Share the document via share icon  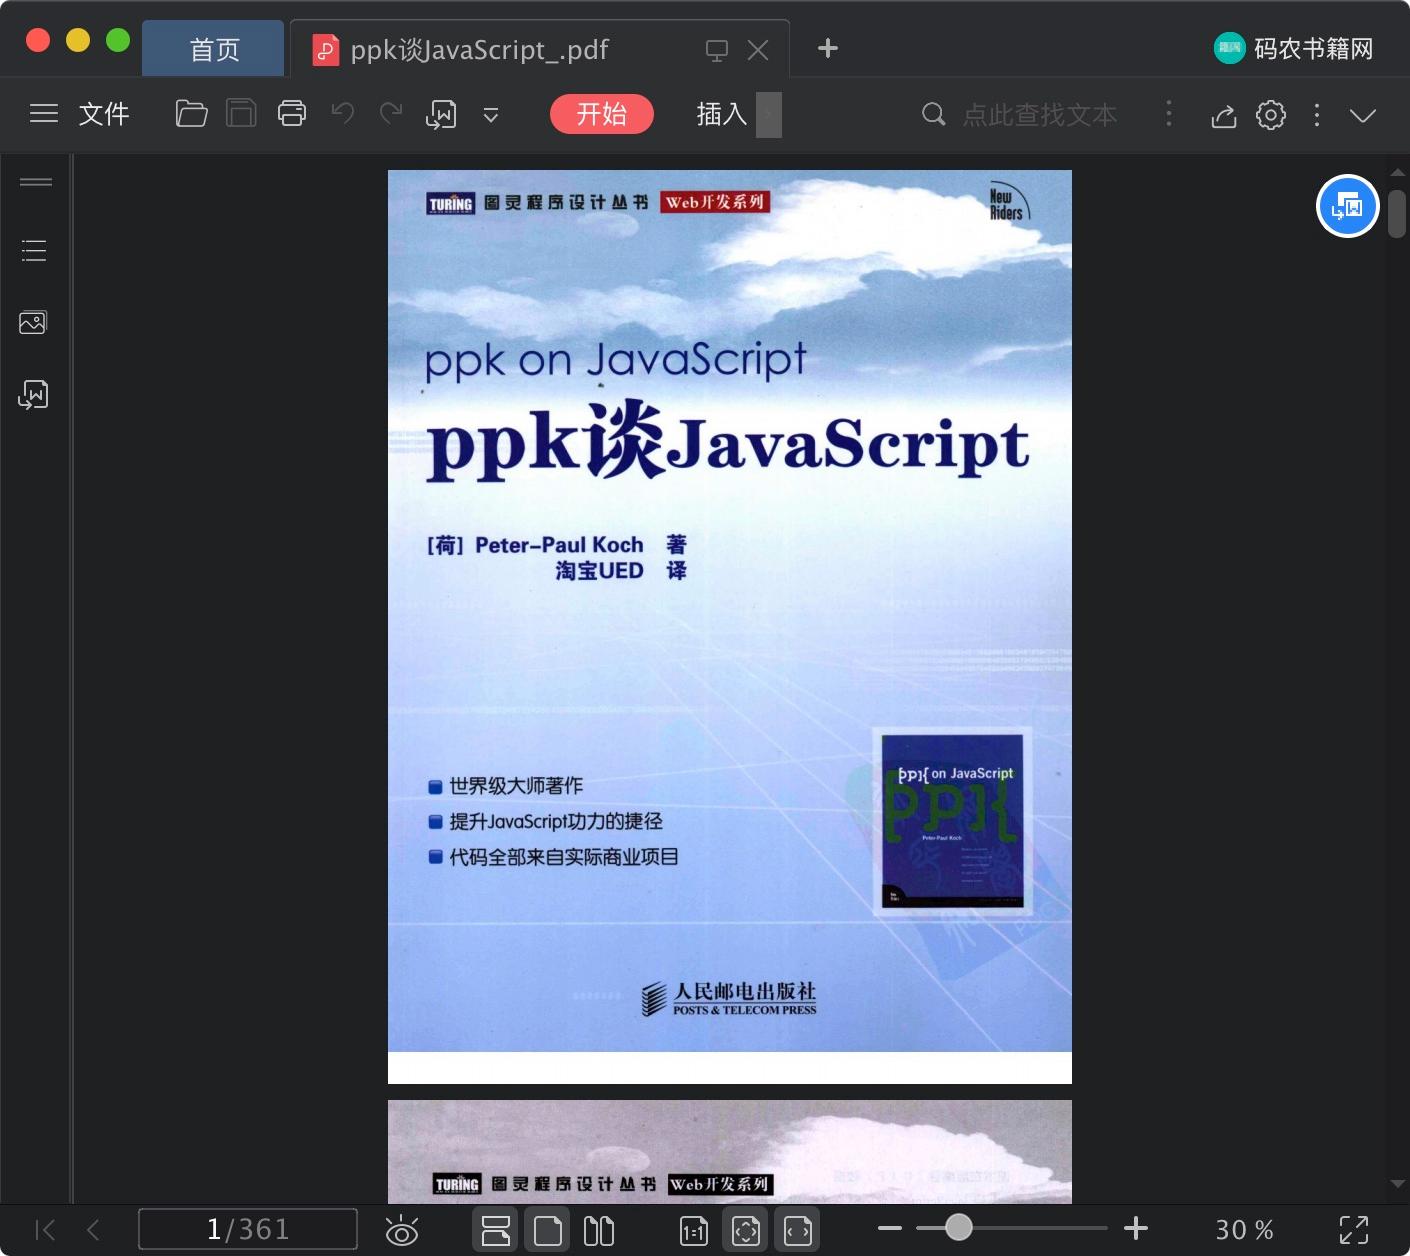[1224, 116]
